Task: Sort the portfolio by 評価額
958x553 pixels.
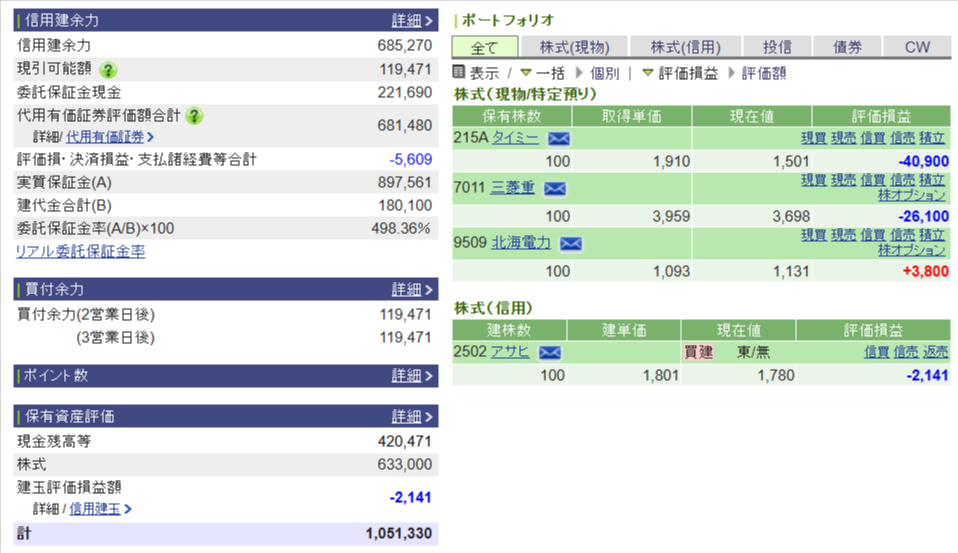Action: pyautogui.click(x=764, y=73)
